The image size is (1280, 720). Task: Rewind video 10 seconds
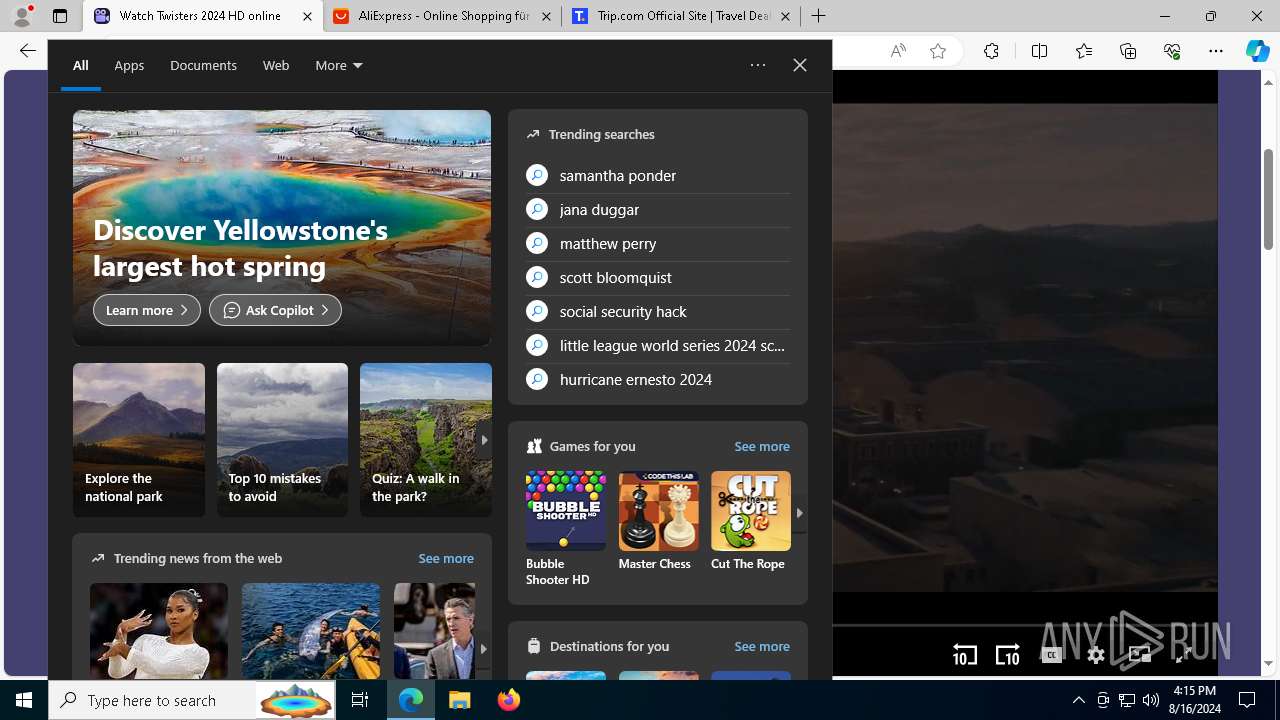pos(964,655)
